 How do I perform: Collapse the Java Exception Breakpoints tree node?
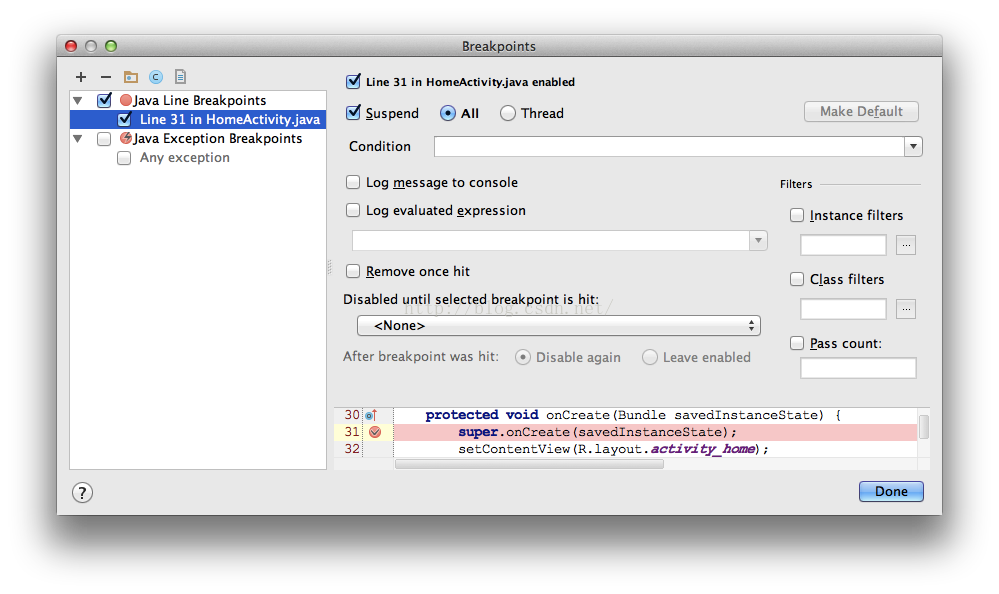coord(78,139)
